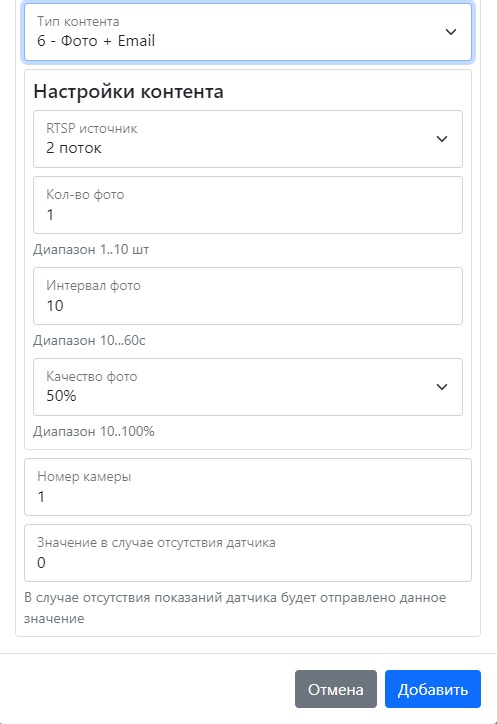The height and width of the screenshot is (724, 497).
Task: Click the Номер камеры floating label
Action: pos(84,477)
